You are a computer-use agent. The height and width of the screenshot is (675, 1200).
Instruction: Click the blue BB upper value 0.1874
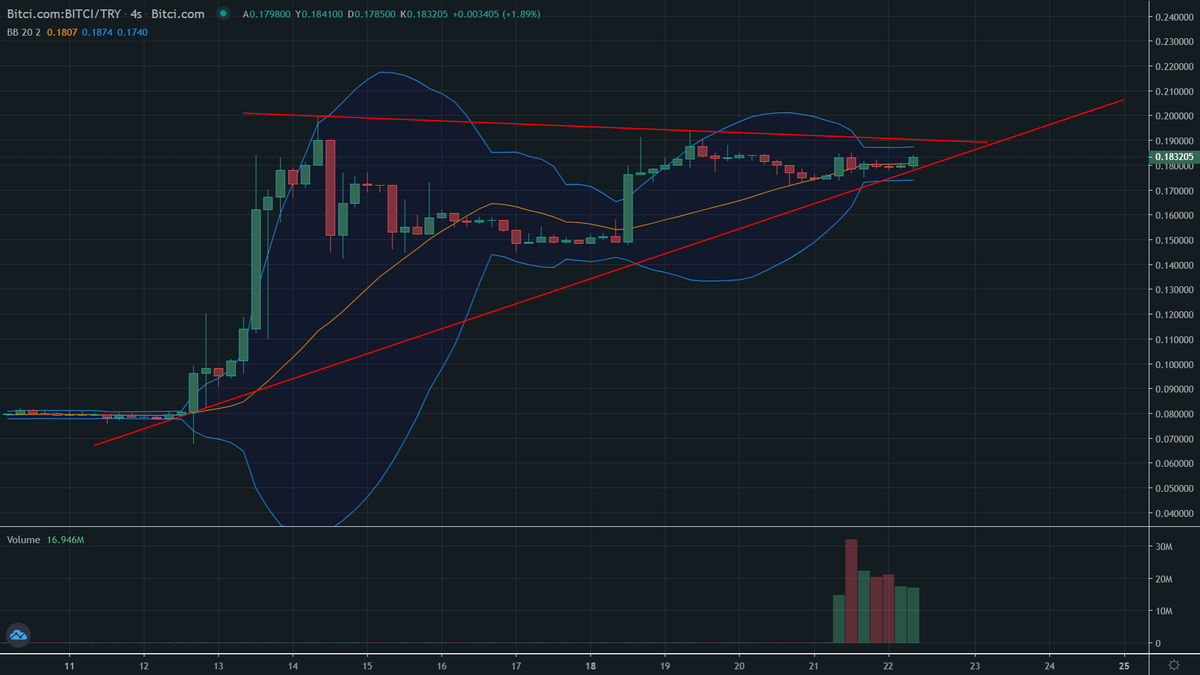pos(98,32)
